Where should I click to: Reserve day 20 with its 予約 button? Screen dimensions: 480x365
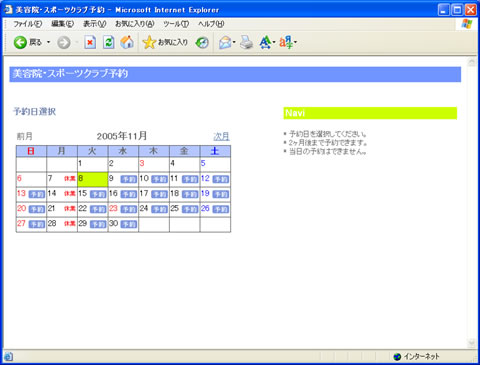click(x=37, y=209)
